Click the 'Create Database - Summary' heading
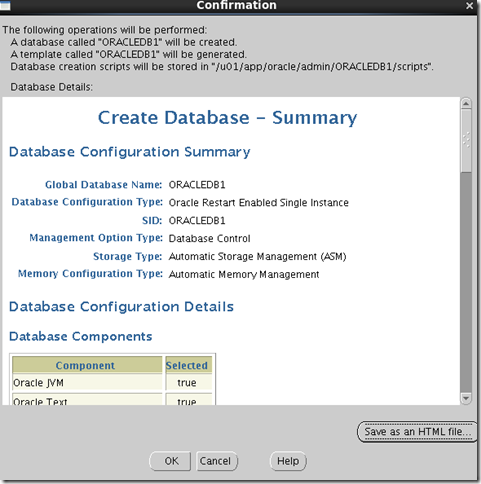The height and width of the screenshot is (484, 481). [227, 118]
